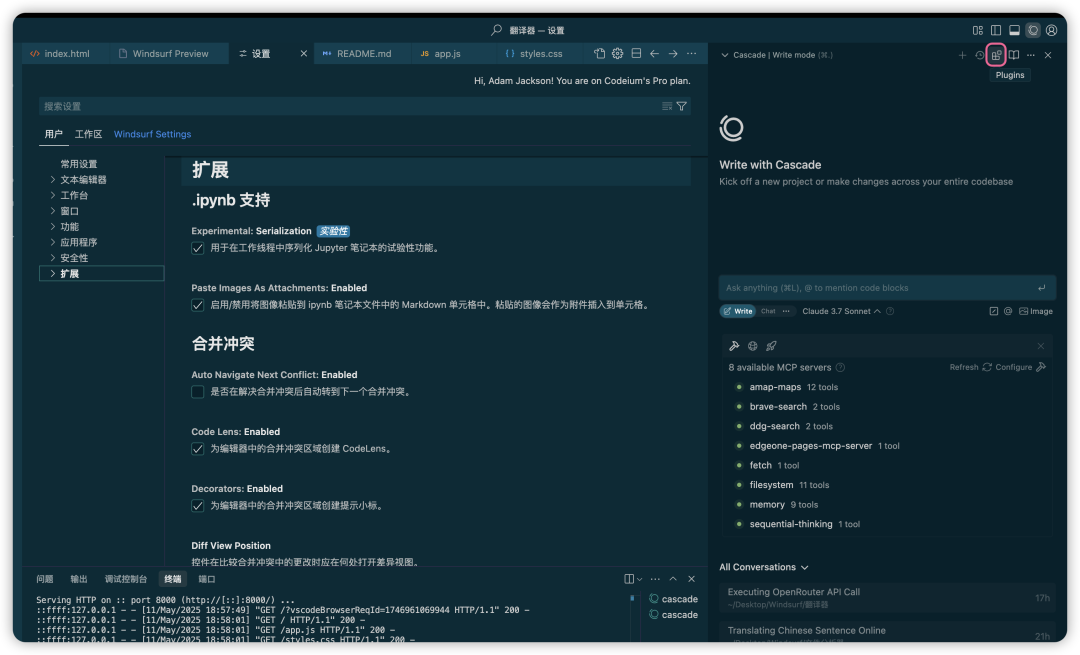This screenshot has height=655, width=1080.
Task: Click the rocket icon above MCP servers
Action: click(771, 346)
